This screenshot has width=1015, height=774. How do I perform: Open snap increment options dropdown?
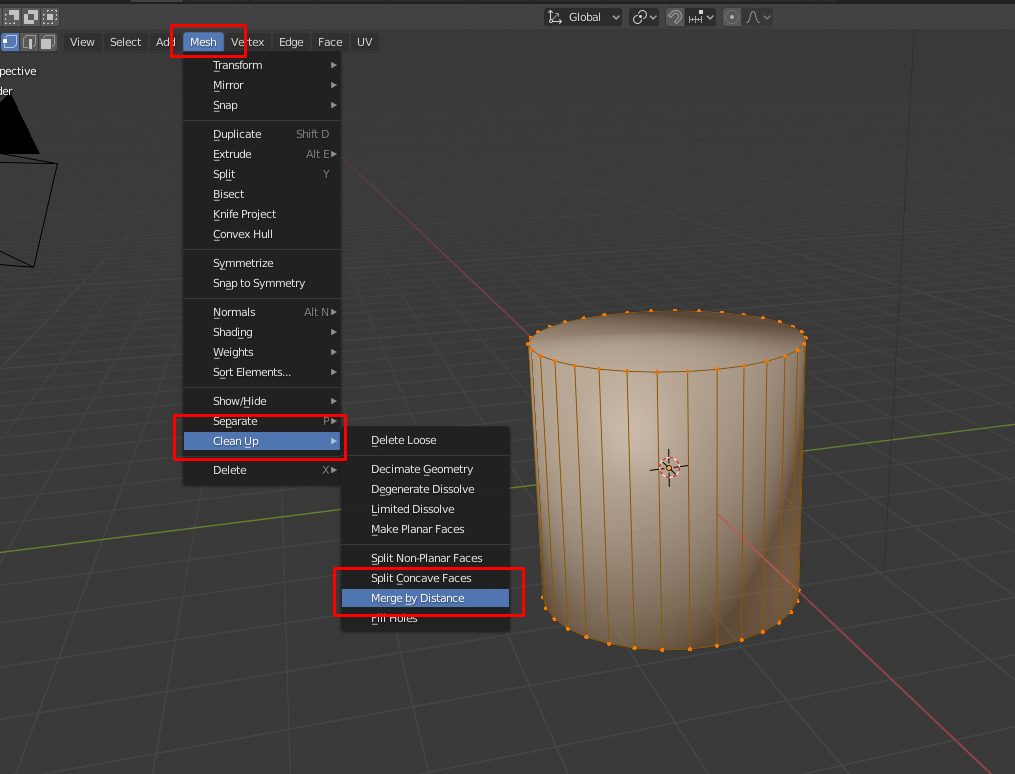click(x=702, y=17)
